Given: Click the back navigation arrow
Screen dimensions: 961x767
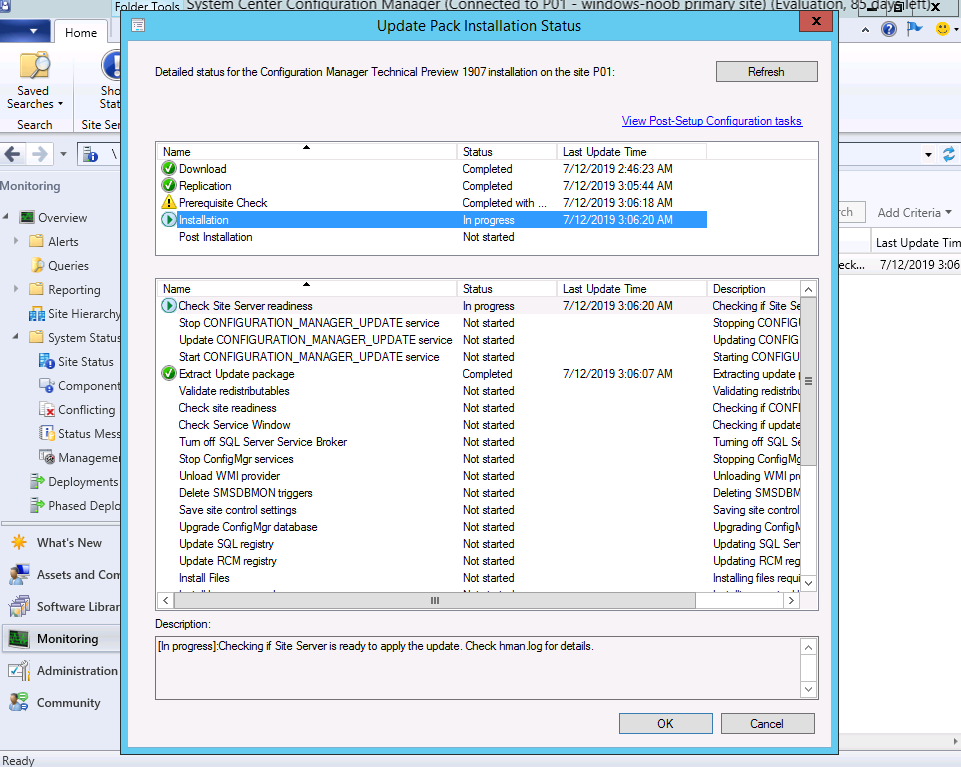Looking at the screenshot, I should pyautogui.click(x=13, y=154).
